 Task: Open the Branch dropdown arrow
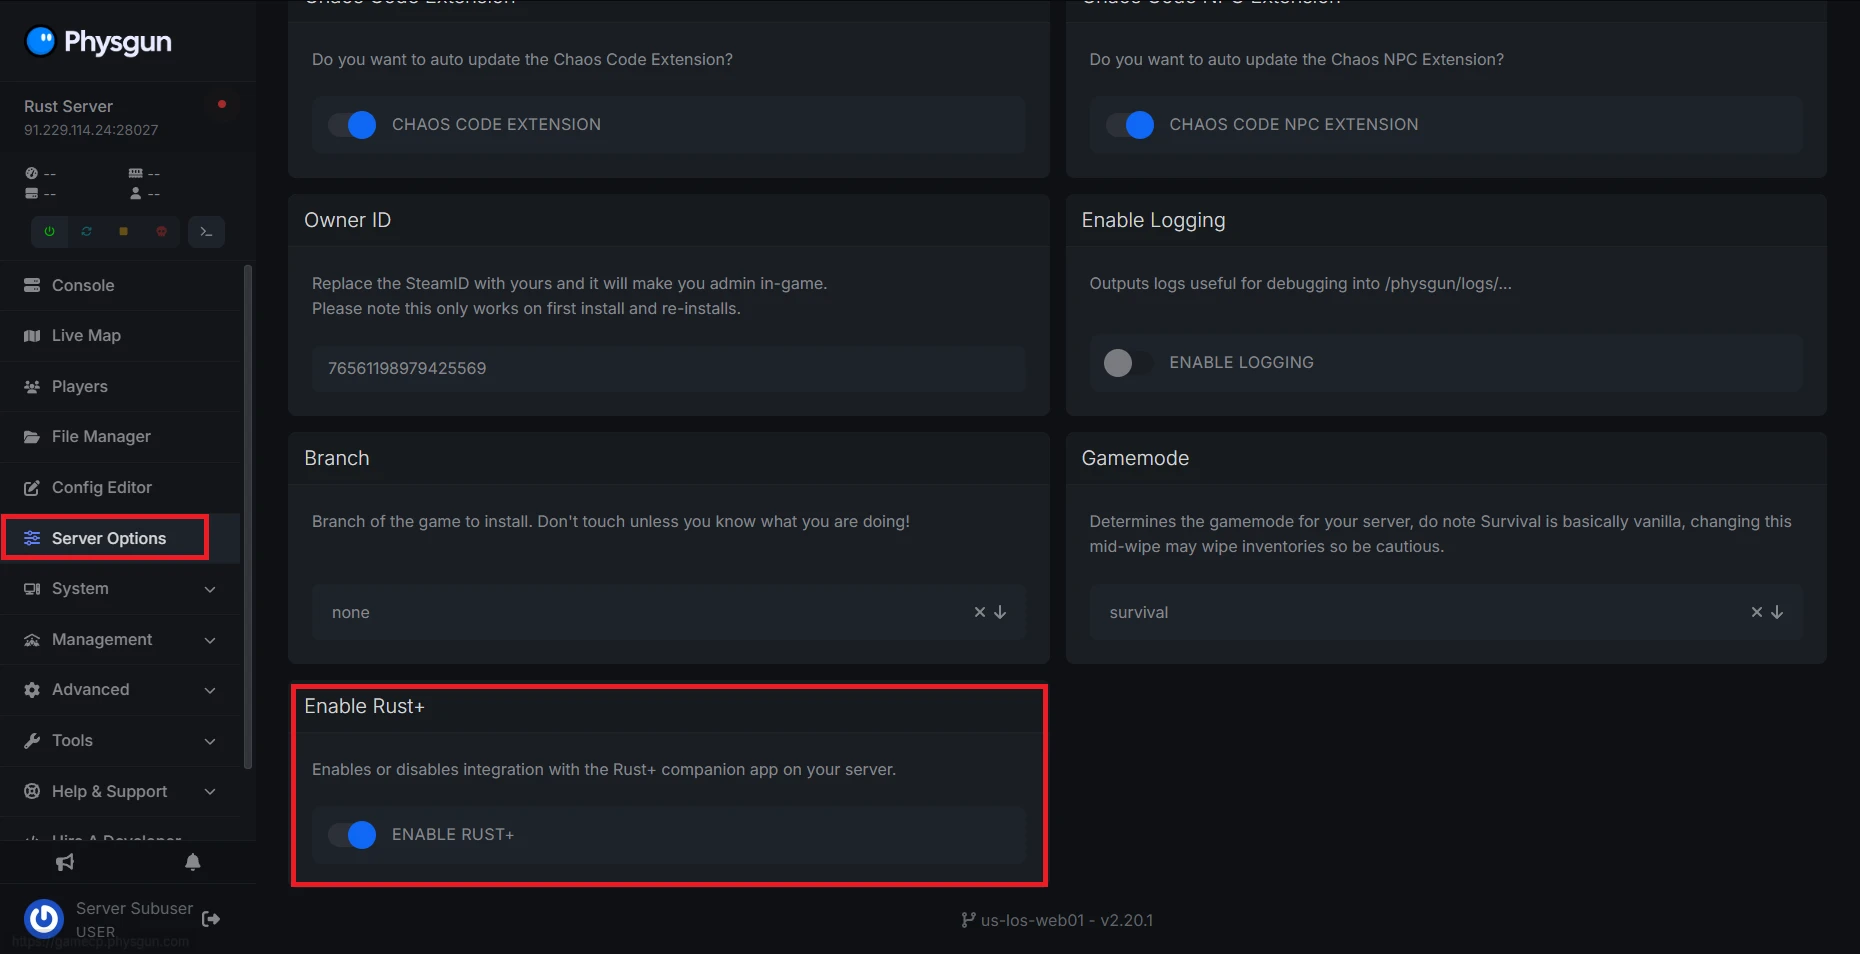(1000, 612)
